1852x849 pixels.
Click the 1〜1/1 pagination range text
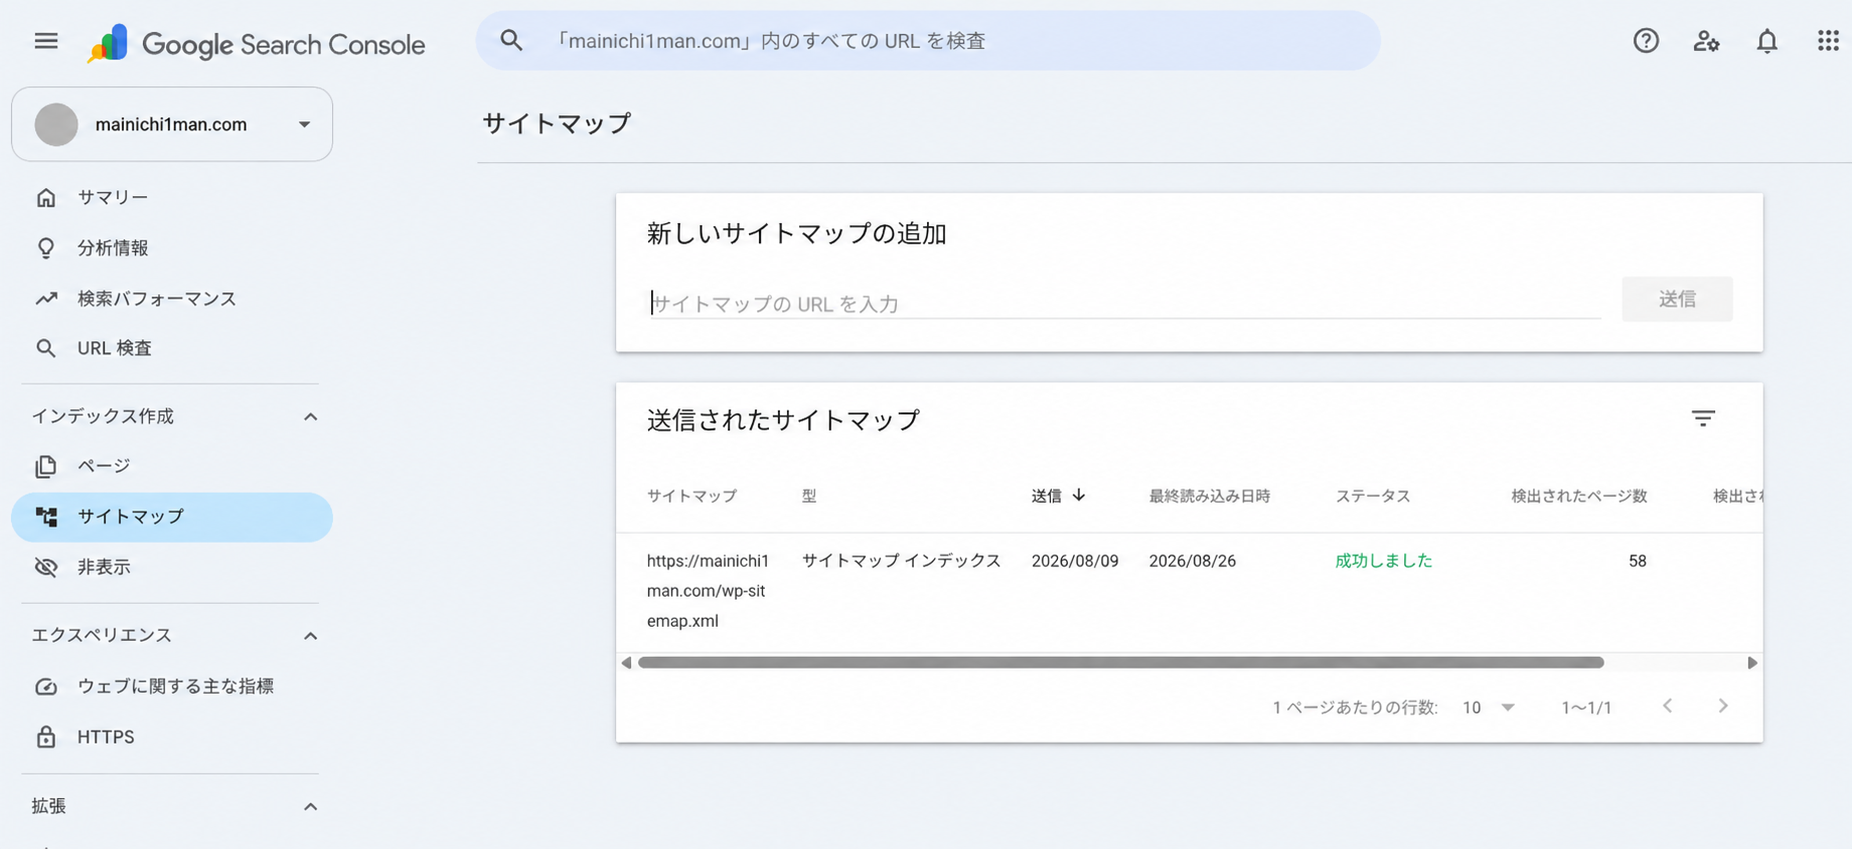[1586, 708]
